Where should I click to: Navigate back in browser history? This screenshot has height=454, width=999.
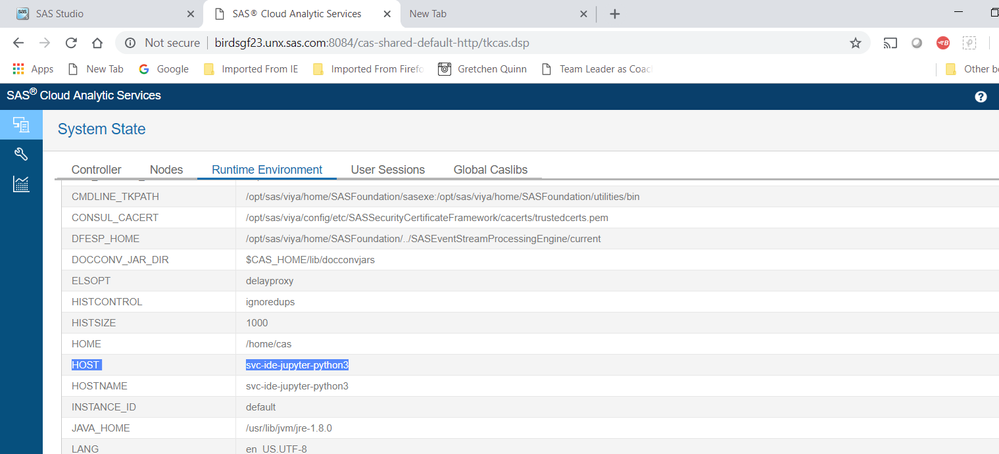[18, 43]
